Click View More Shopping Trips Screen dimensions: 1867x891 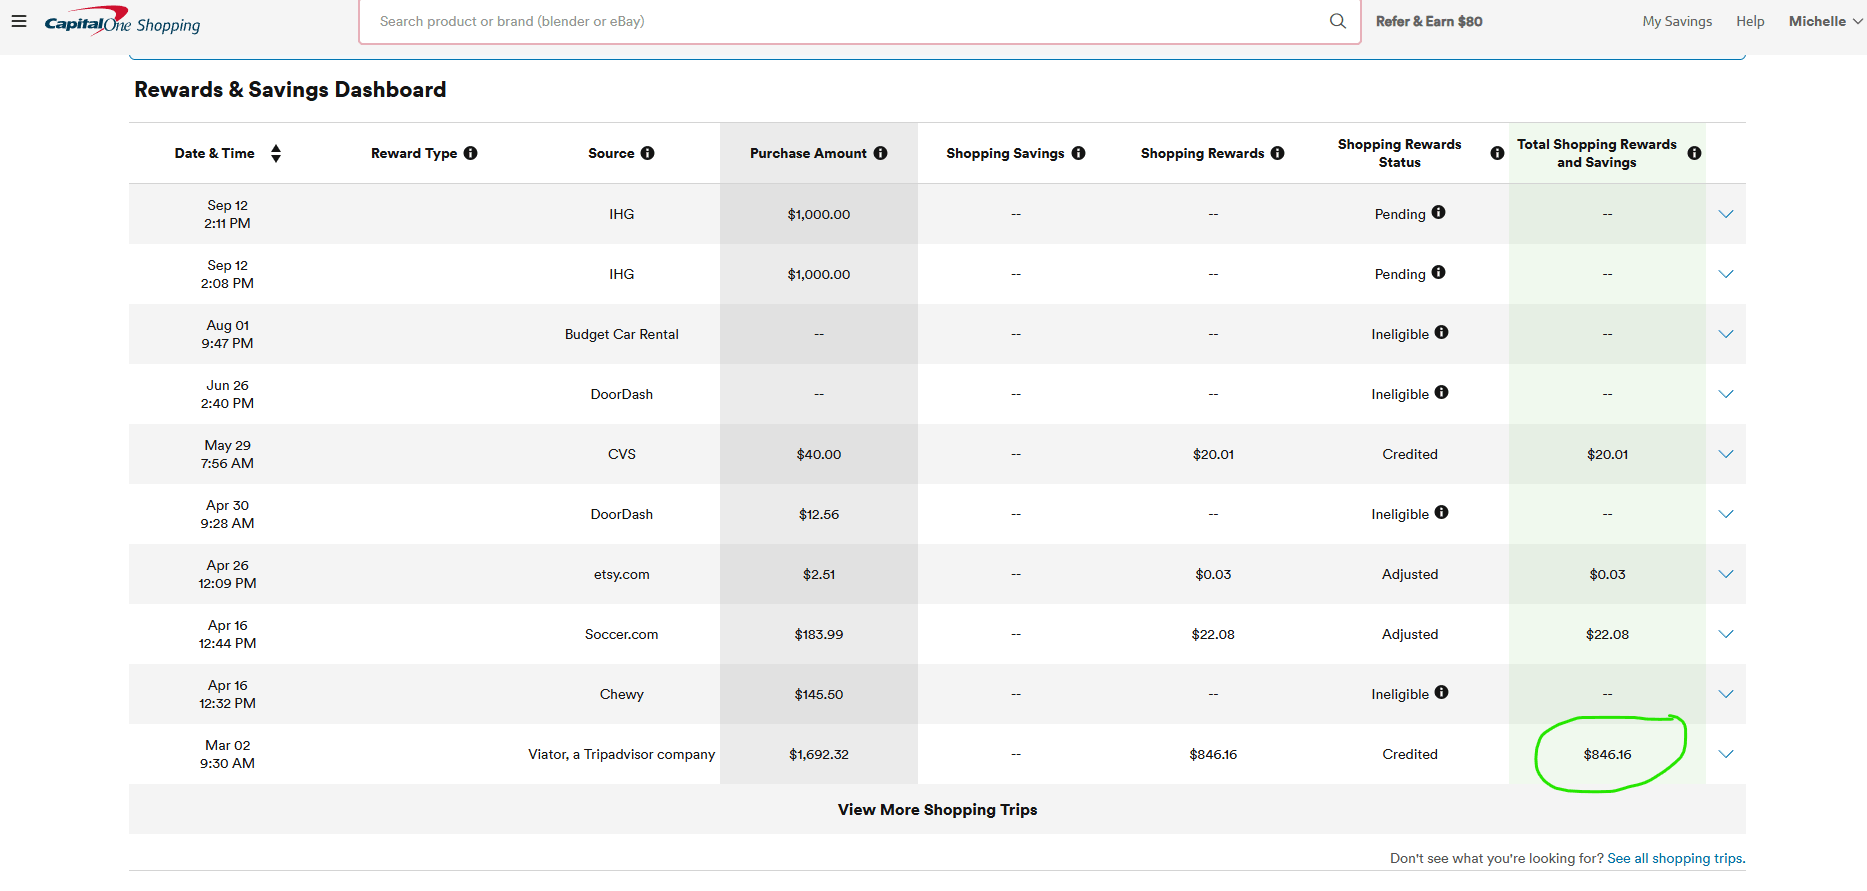937,810
